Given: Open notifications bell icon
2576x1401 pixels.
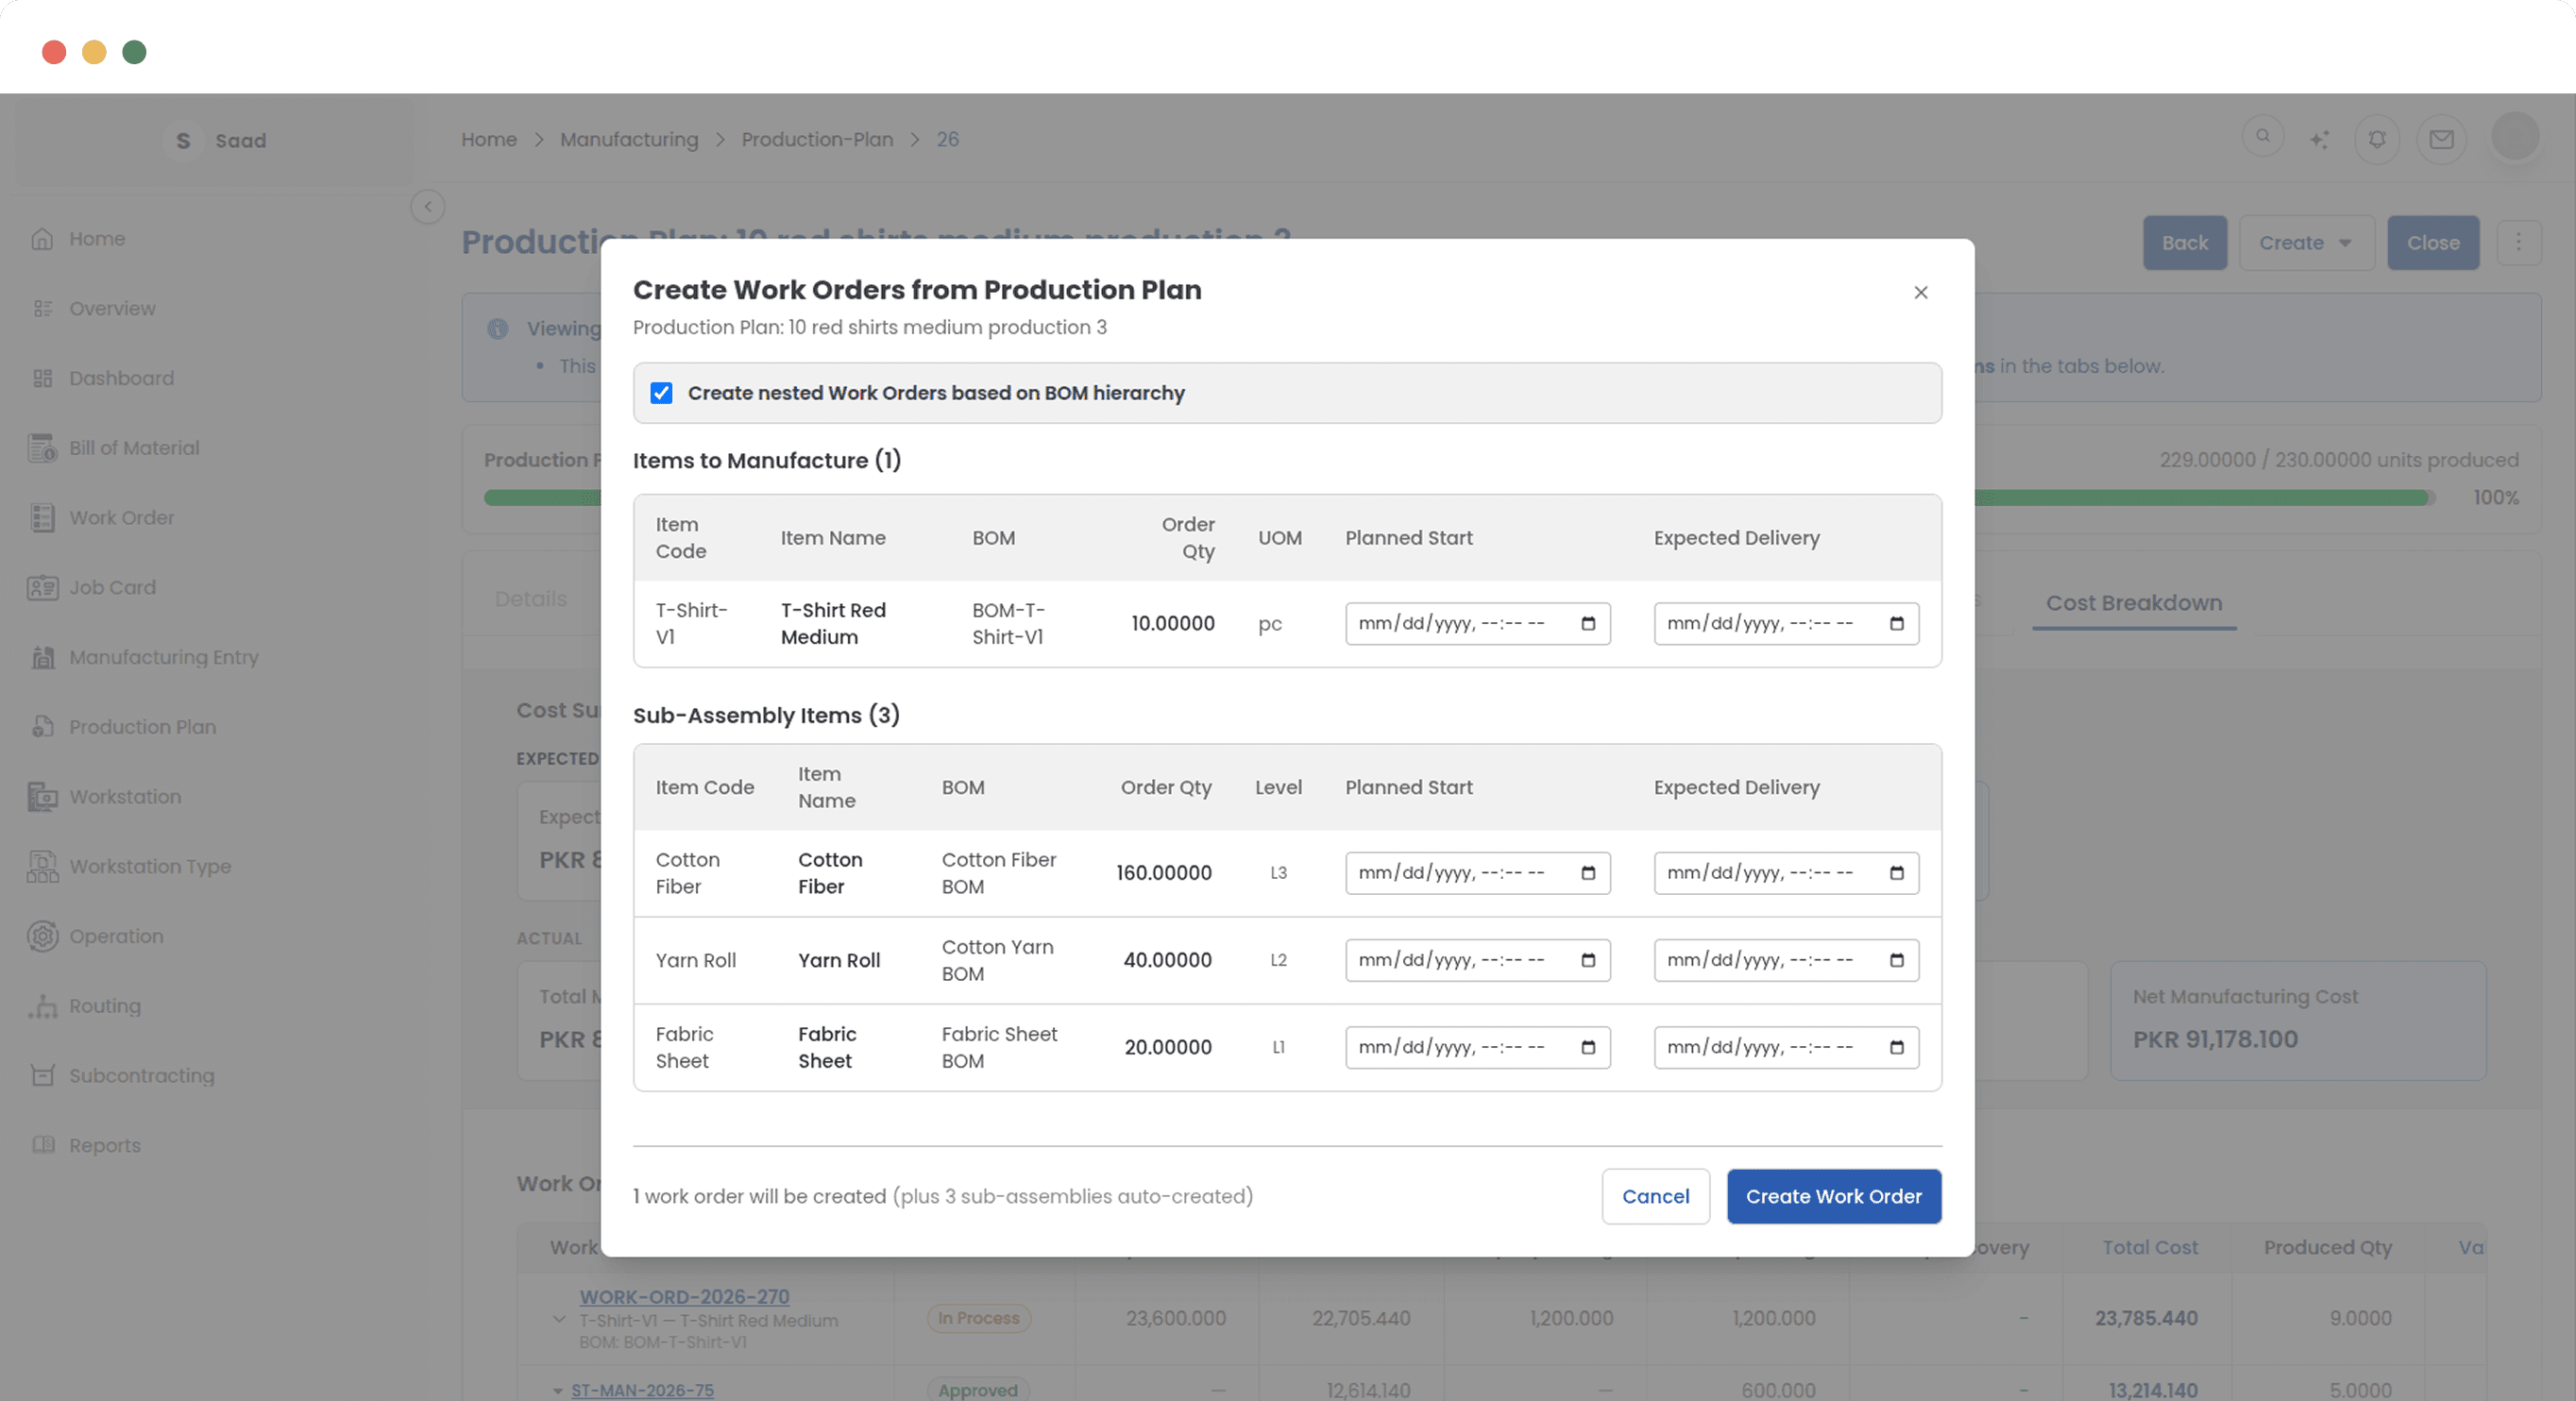Looking at the screenshot, I should click(2377, 139).
